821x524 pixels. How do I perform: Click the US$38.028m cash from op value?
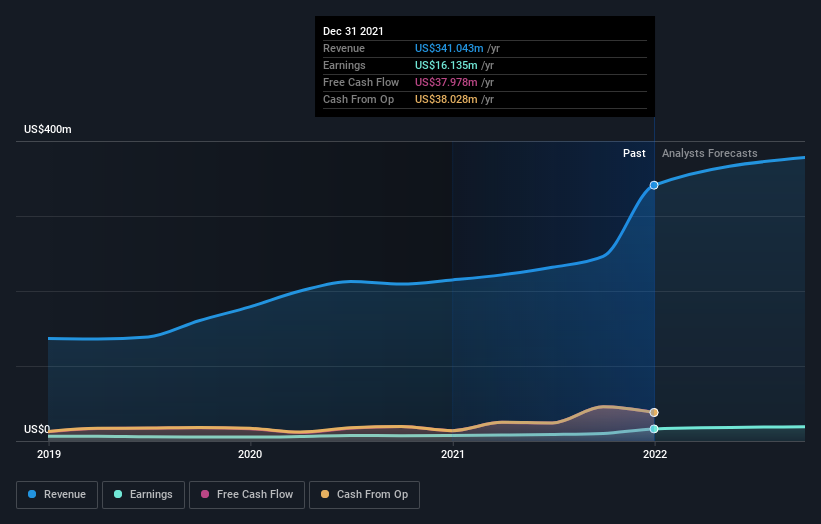coord(446,99)
